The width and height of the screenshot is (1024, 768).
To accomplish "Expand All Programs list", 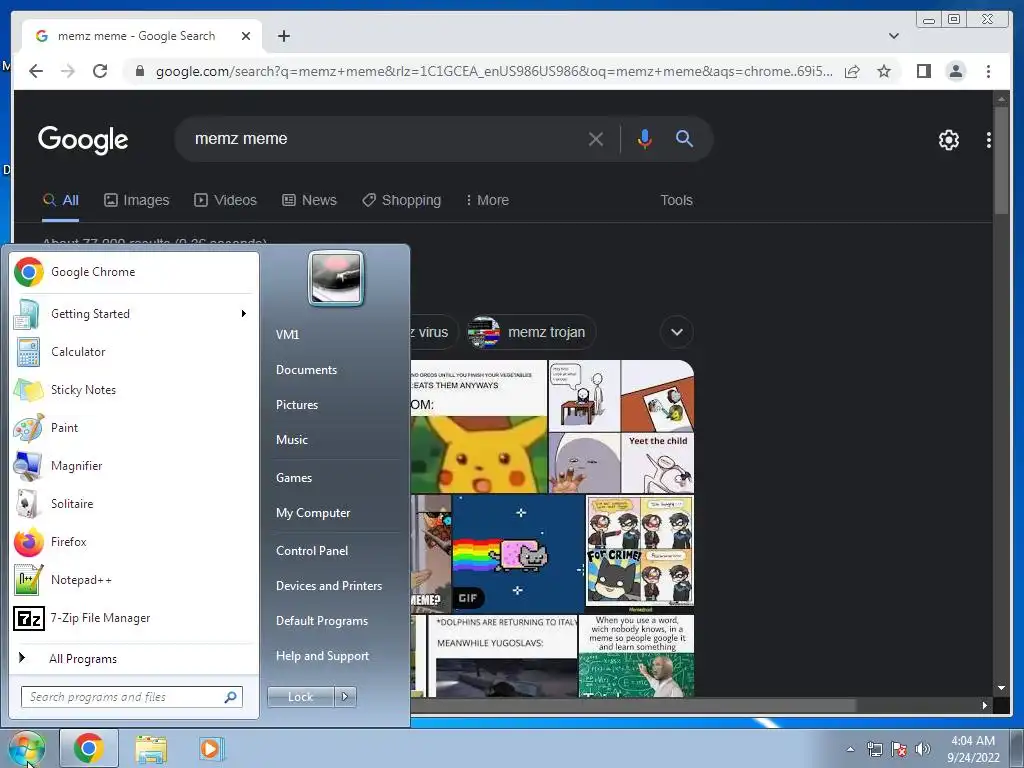I will click(134, 658).
